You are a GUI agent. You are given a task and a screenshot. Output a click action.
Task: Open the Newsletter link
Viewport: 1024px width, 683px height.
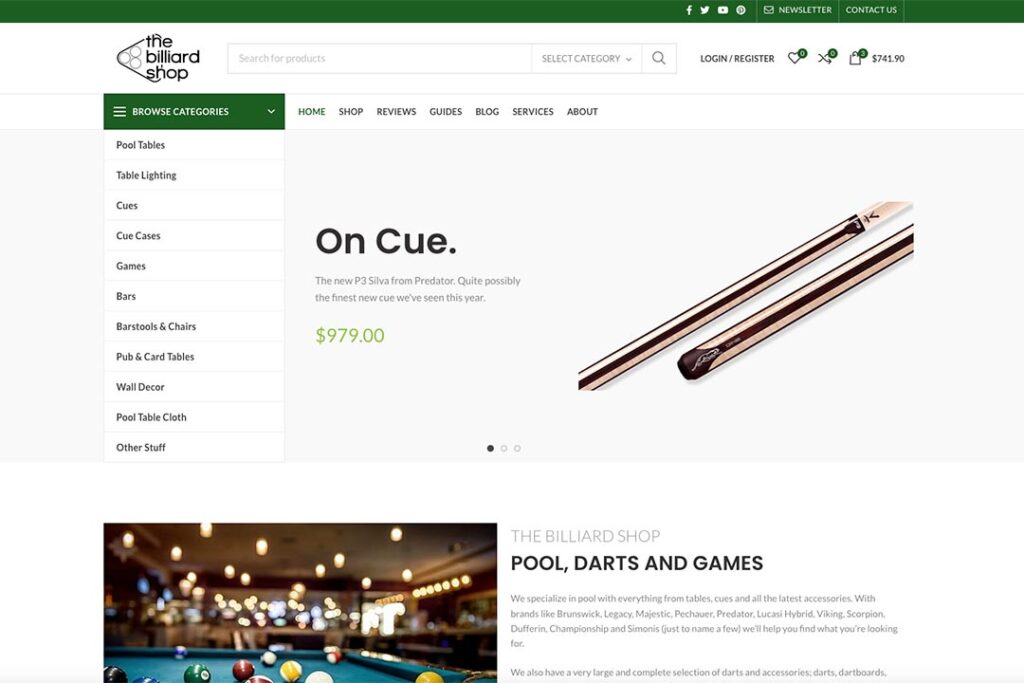(797, 10)
